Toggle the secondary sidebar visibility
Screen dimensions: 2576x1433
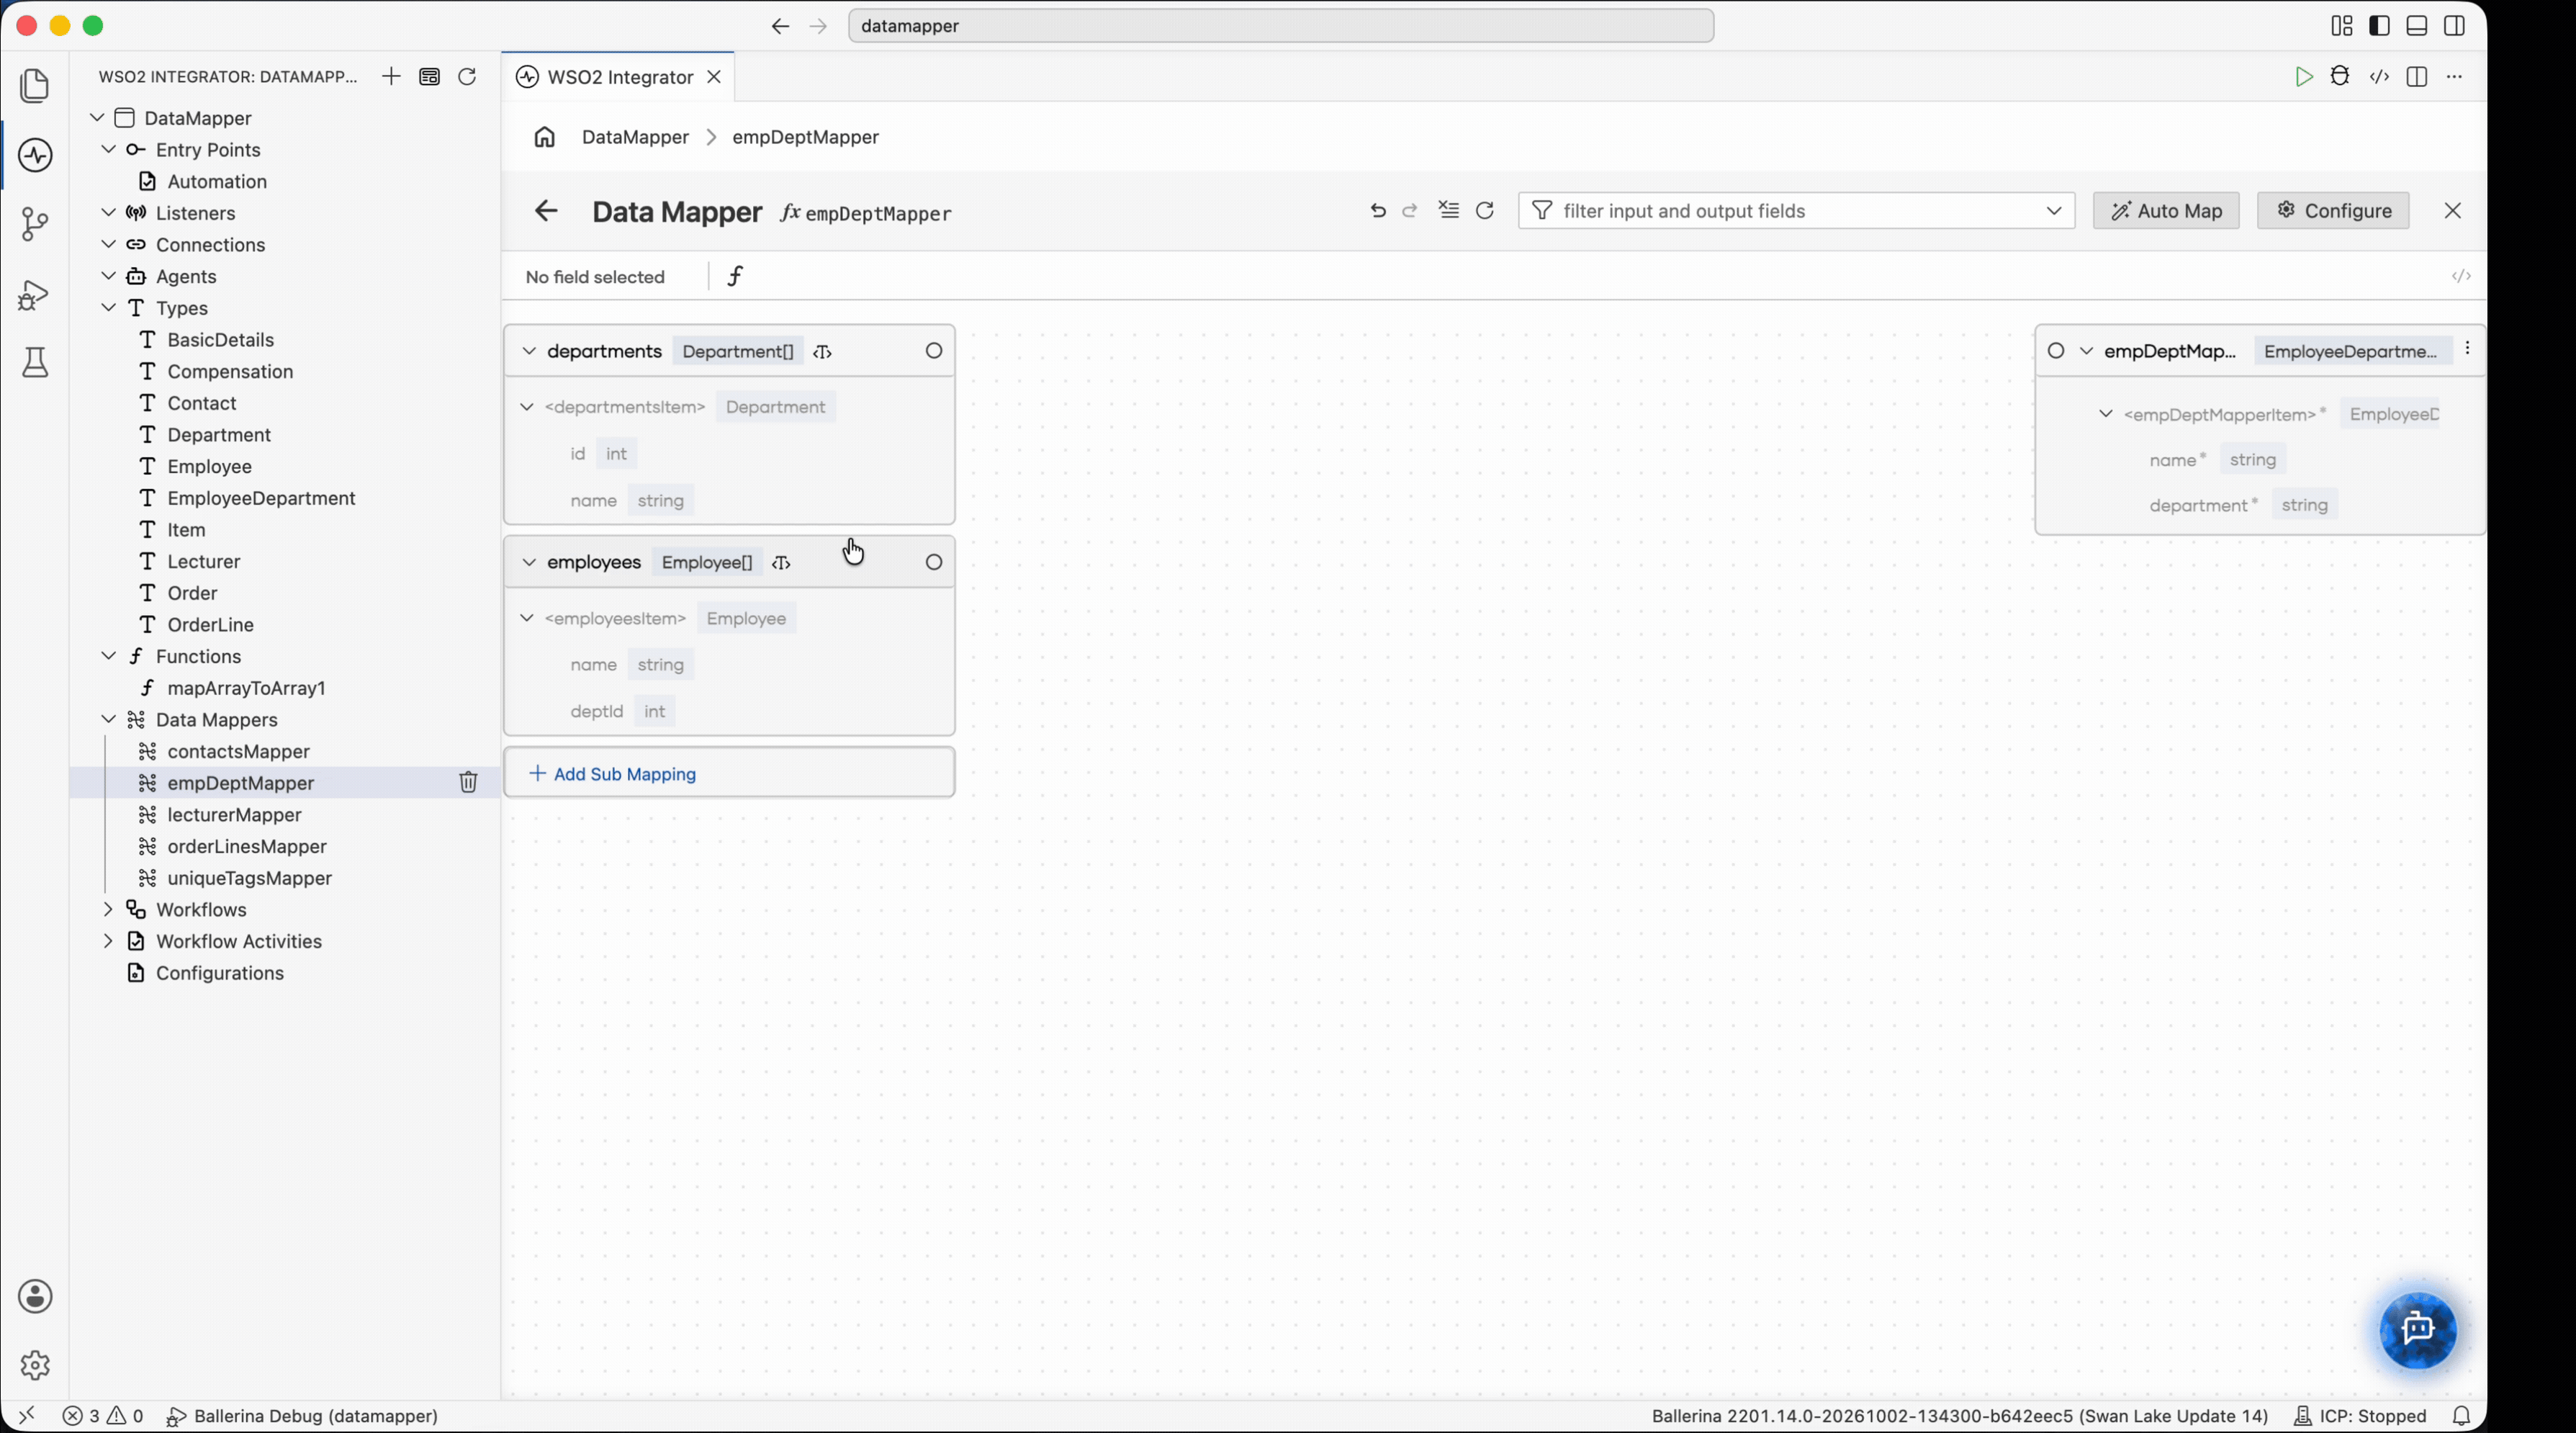tap(2454, 26)
